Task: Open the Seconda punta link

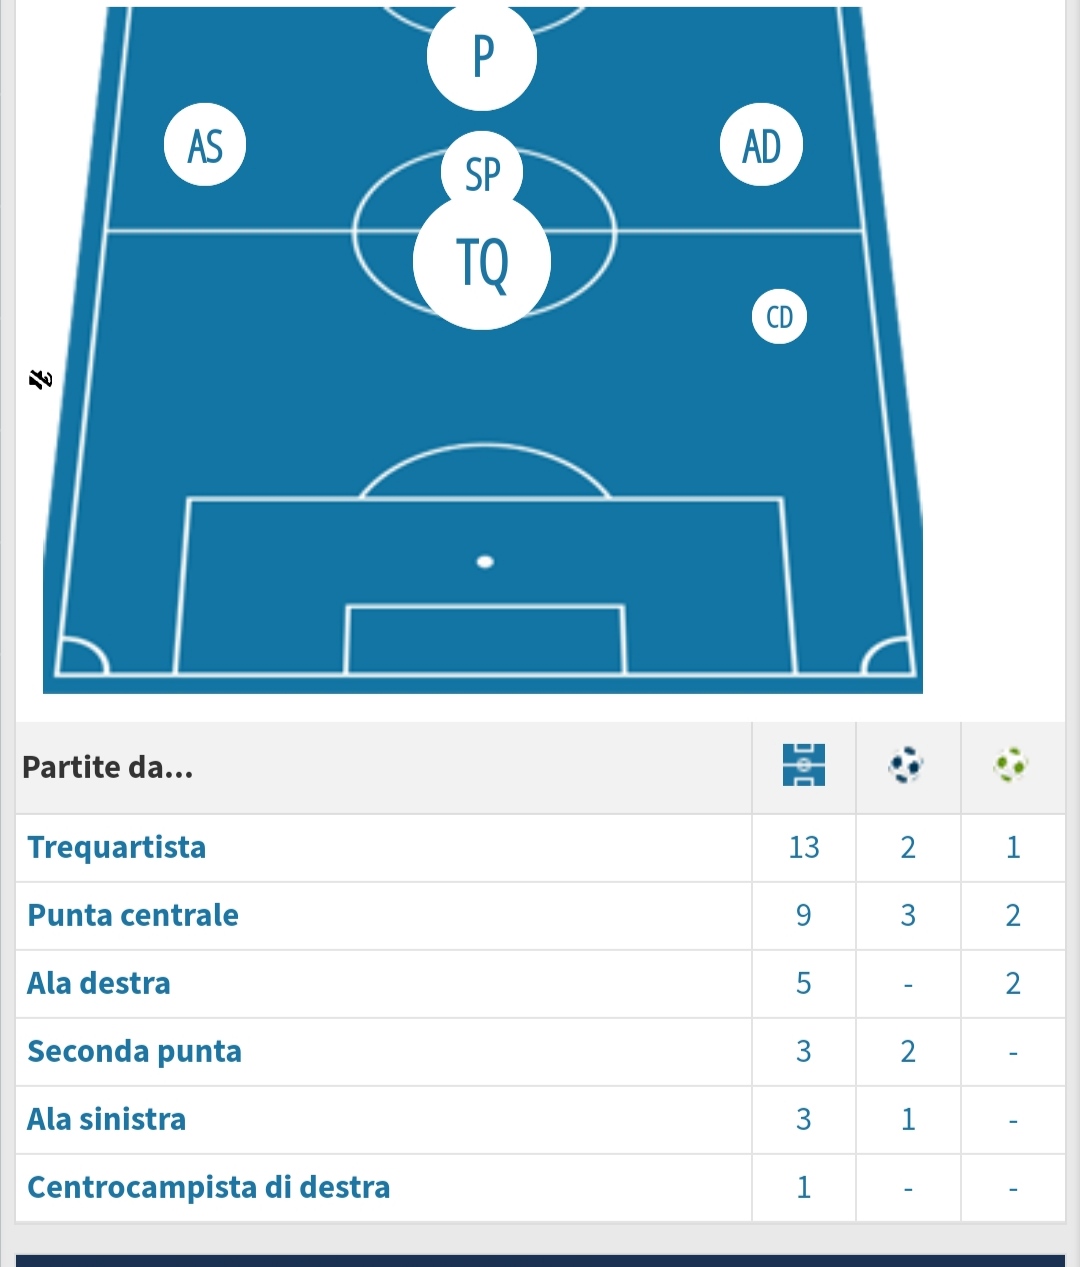Action: pyautogui.click(x=135, y=1052)
